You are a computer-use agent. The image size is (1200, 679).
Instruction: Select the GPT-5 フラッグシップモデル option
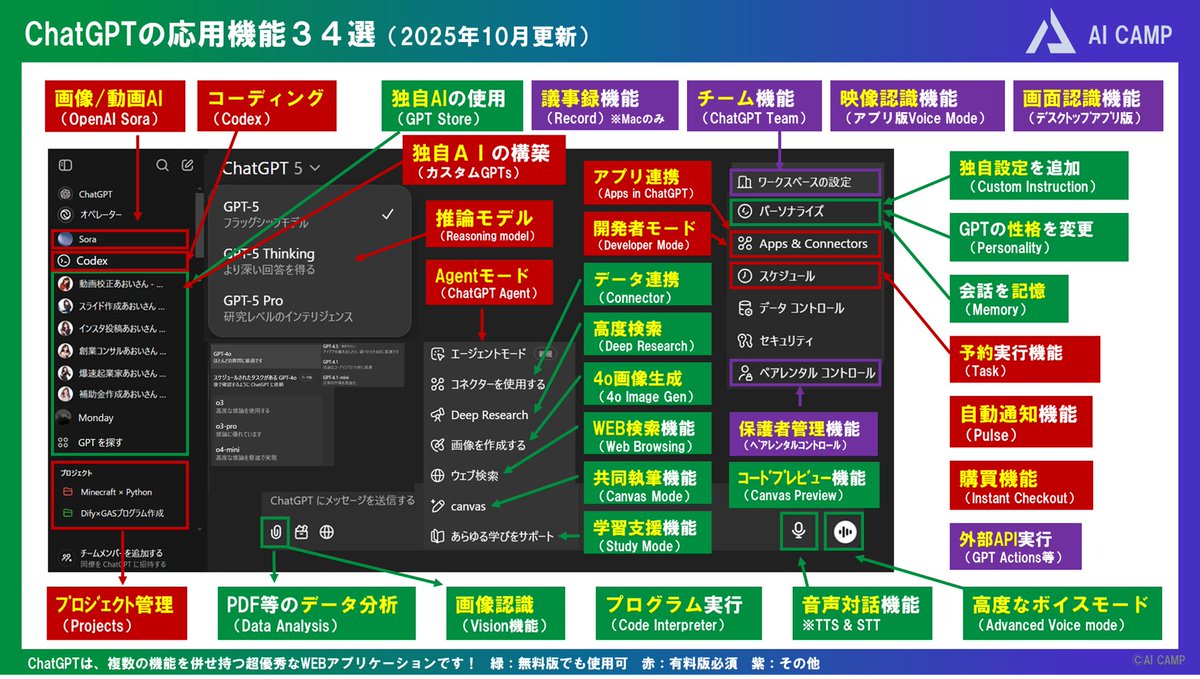point(310,213)
